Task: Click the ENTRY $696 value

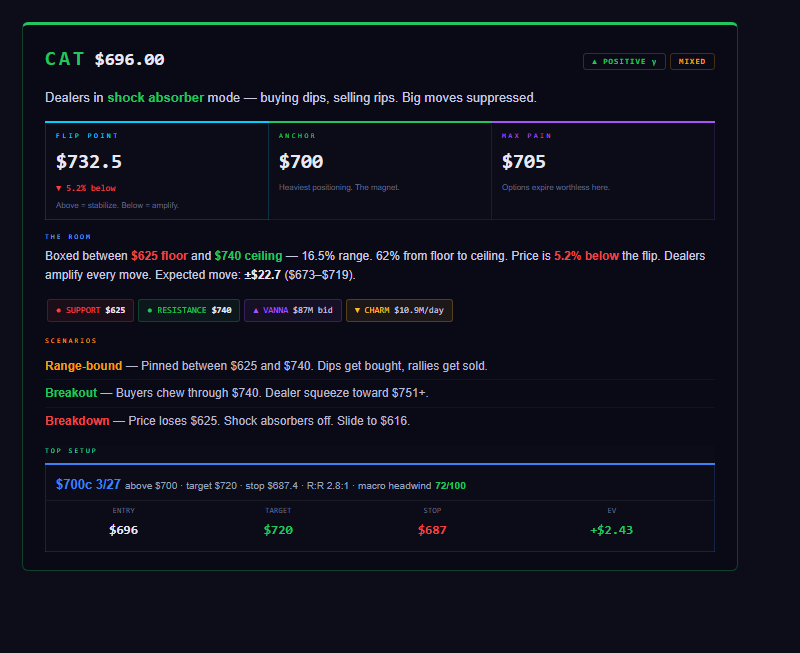Action: (123, 530)
